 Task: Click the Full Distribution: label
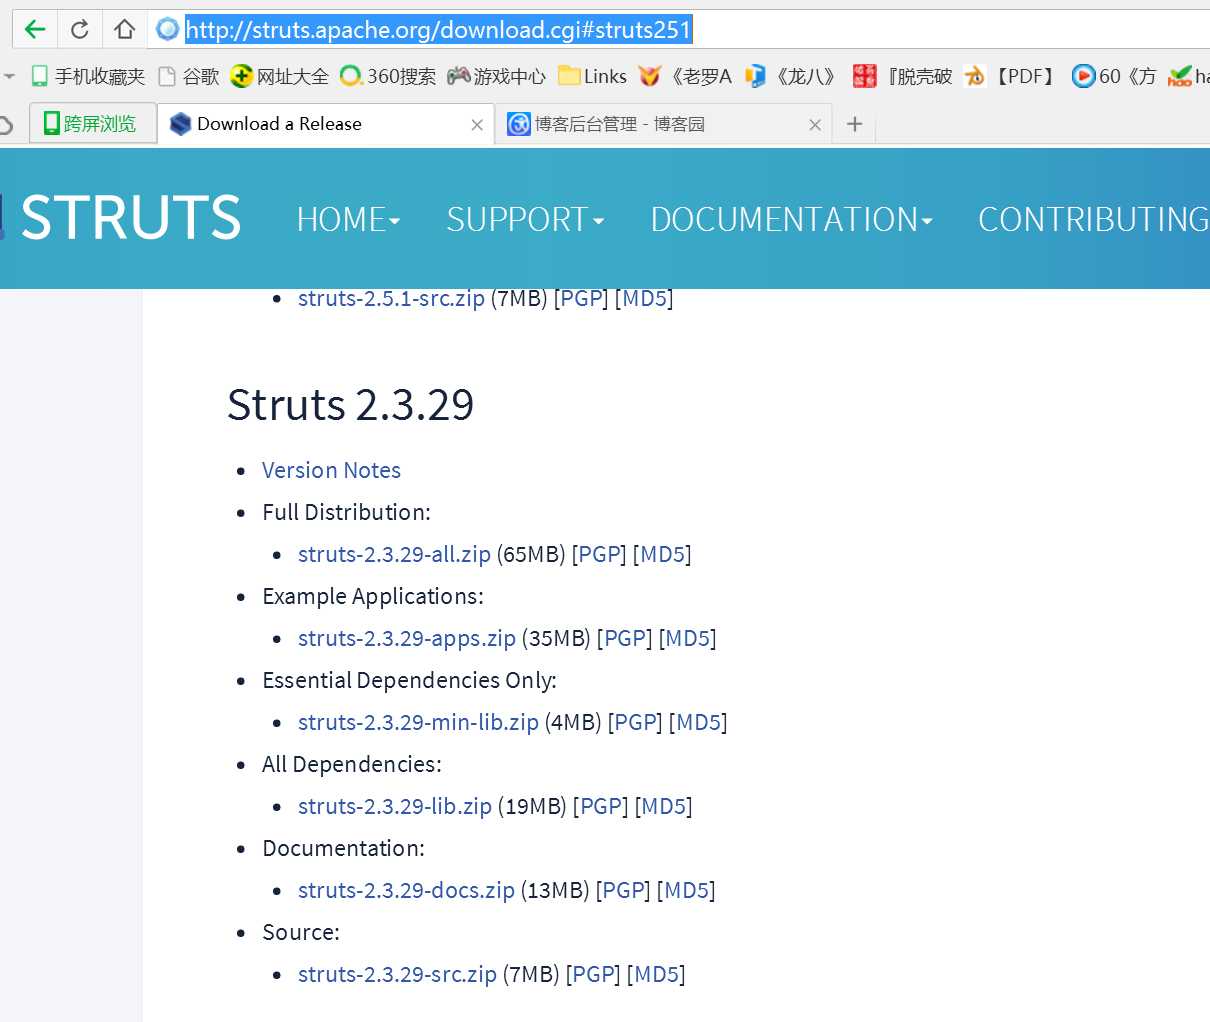[346, 512]
